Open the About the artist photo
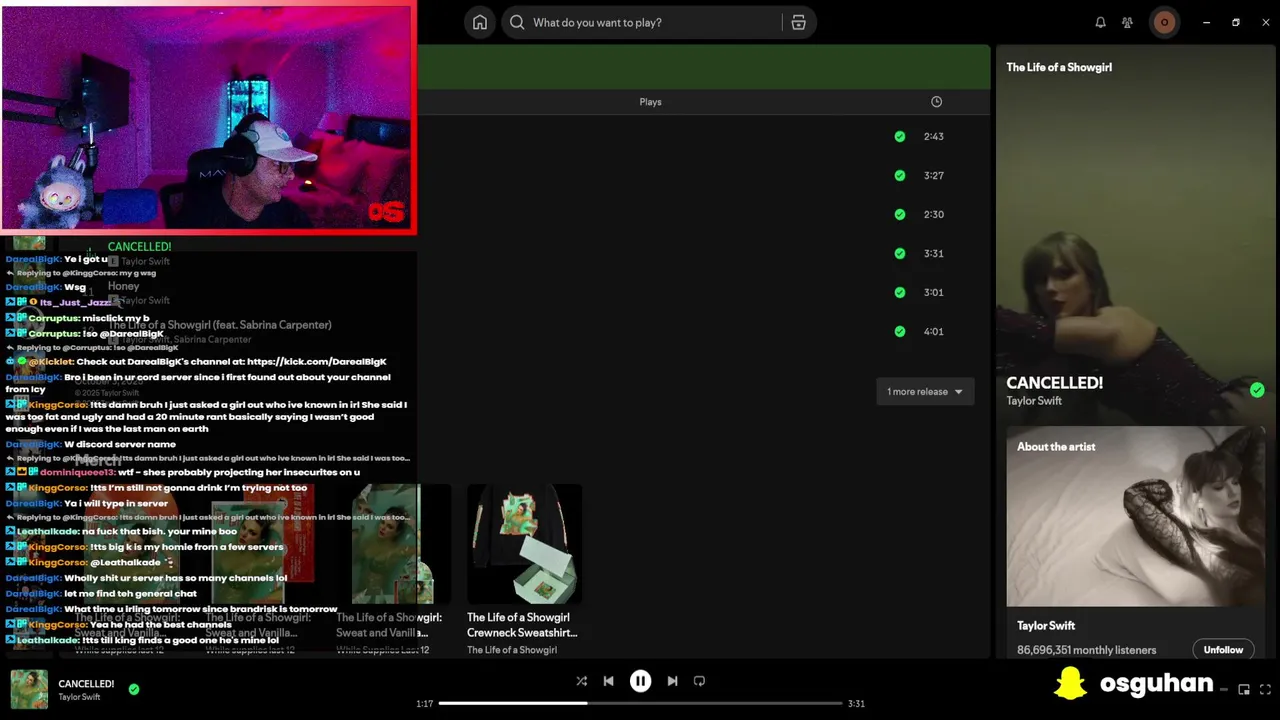Screen dimensions: 1280x720 (x=1135, y=516)
